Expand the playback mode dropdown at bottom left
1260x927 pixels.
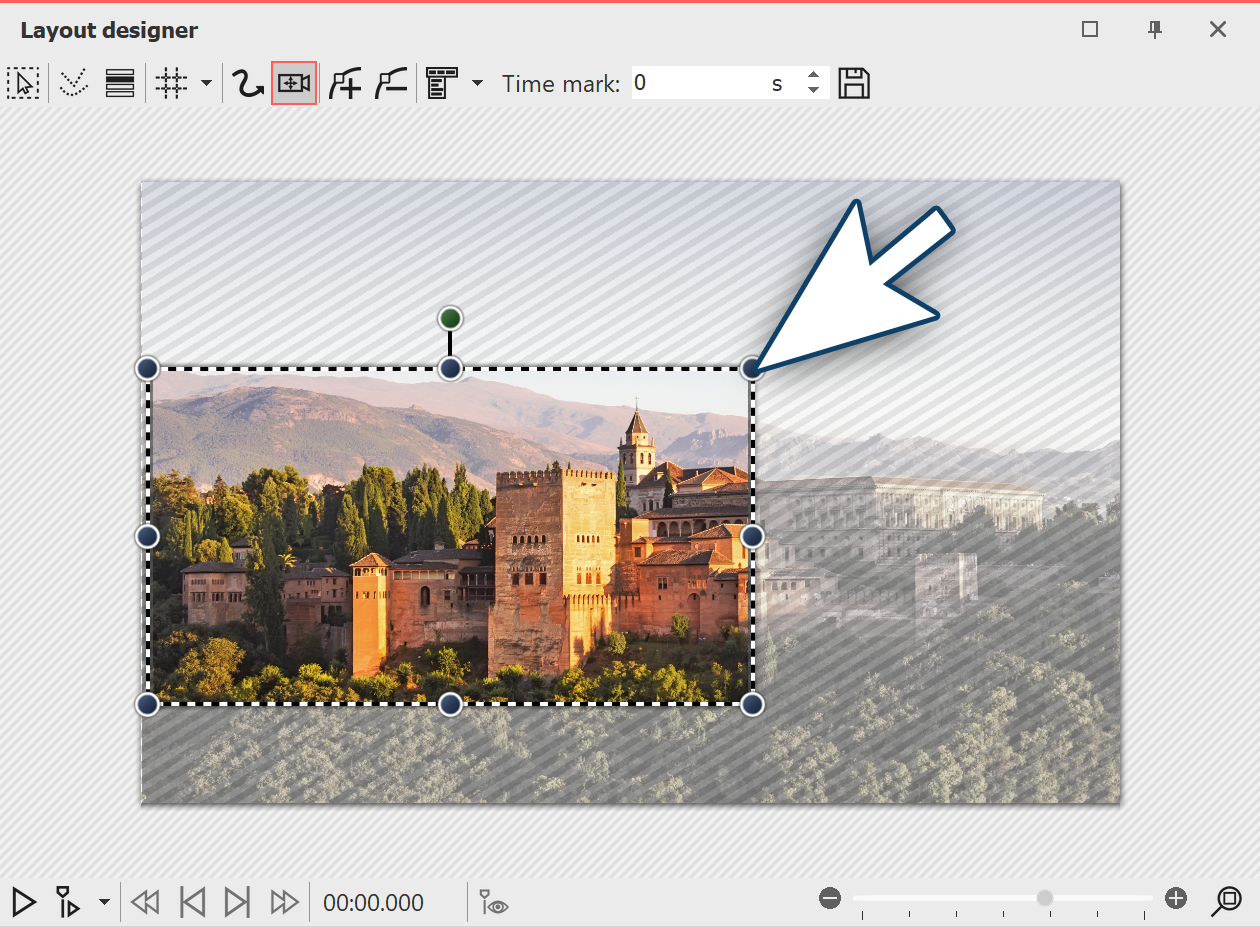point(105,902)
